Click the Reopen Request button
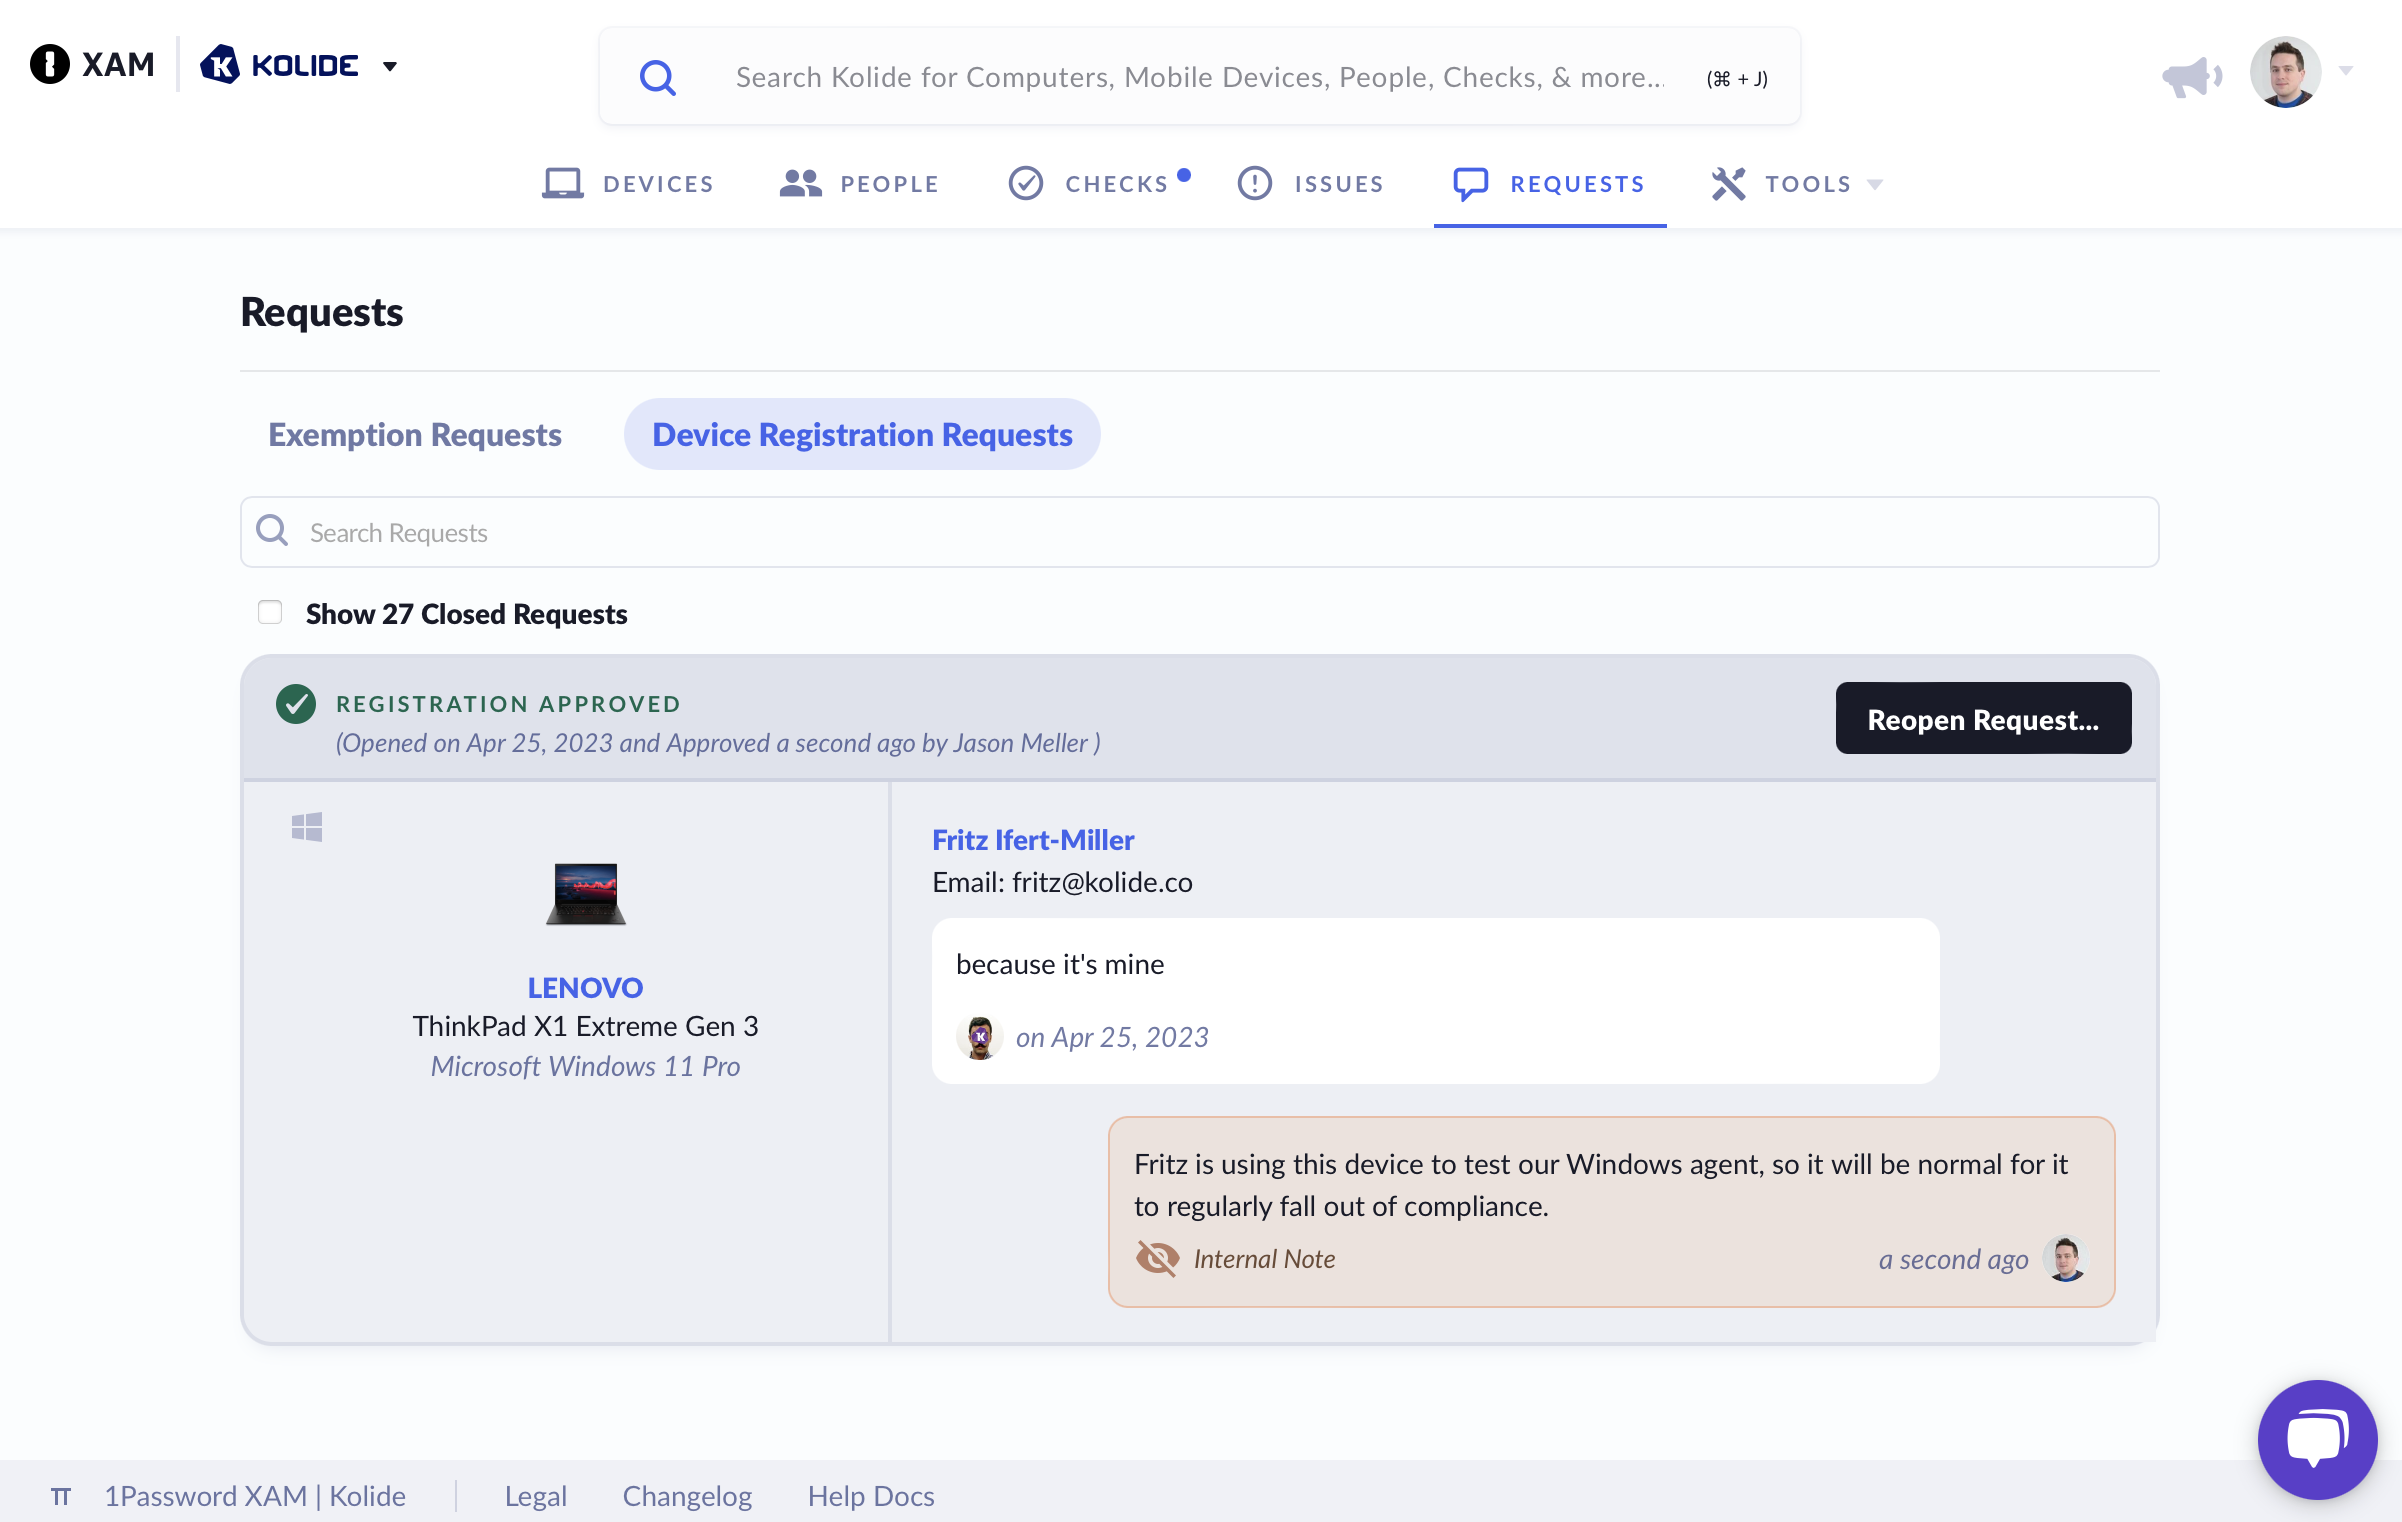This screenshot has height=1522, width=2402. click(x=1982, y=719)
